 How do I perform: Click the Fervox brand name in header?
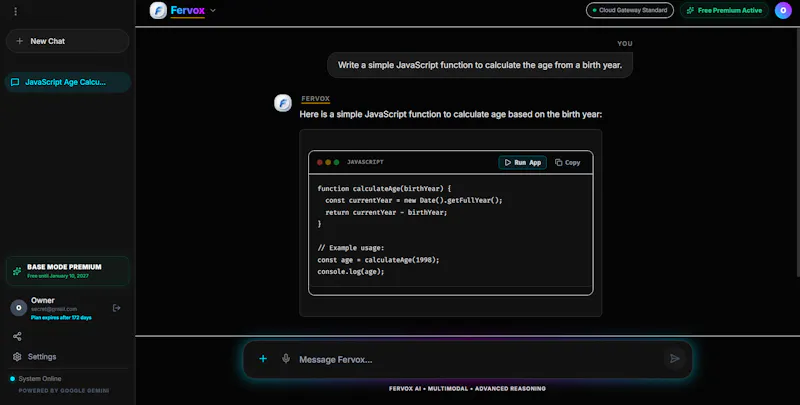click(188, 10)
